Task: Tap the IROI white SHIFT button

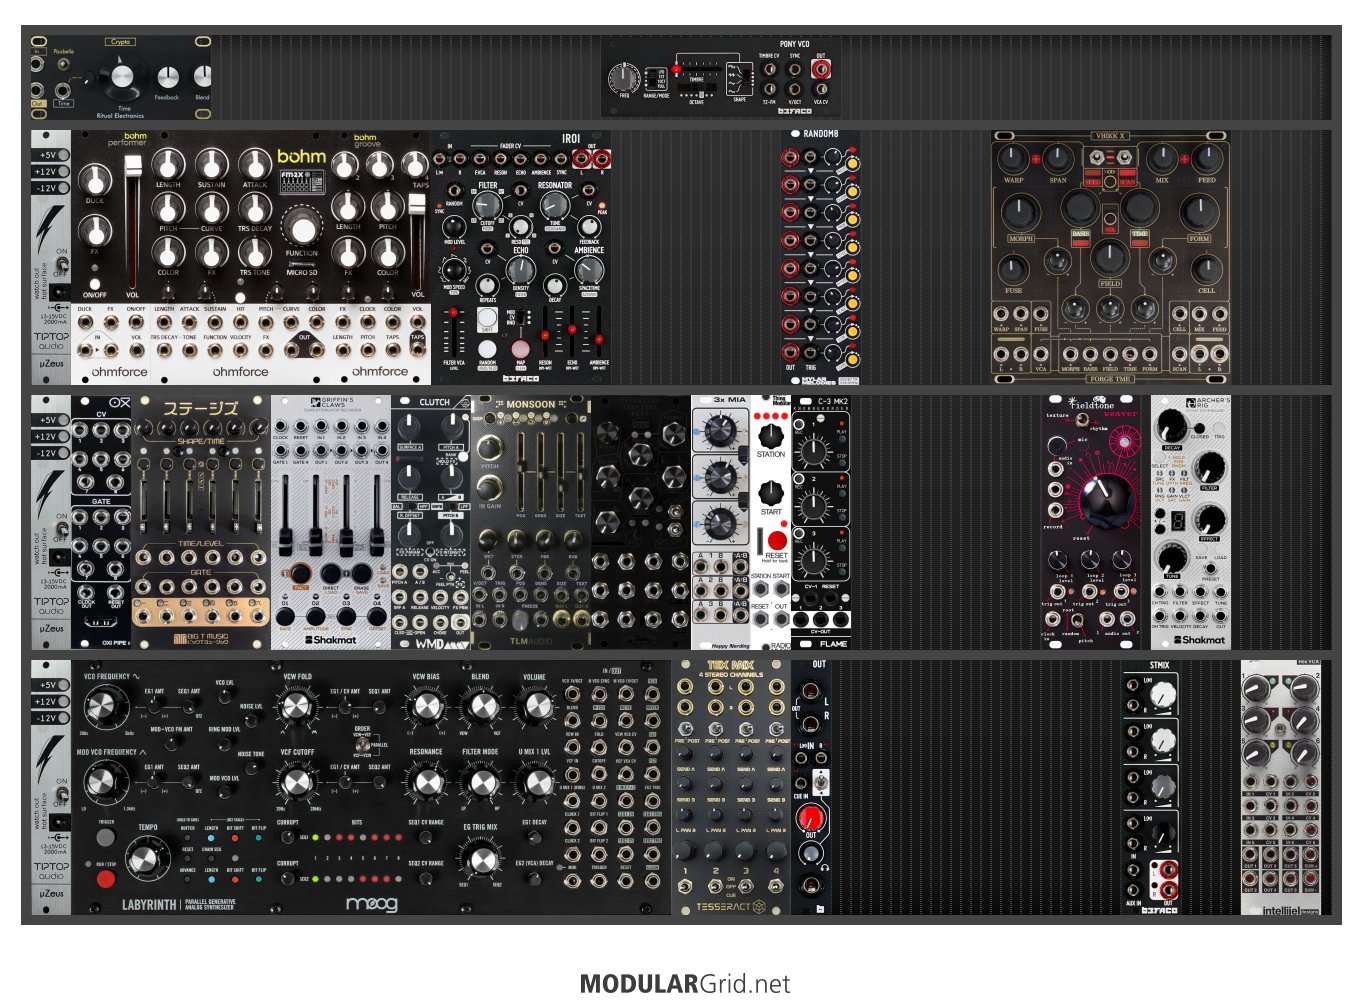Action: click(x=487, y=315)
